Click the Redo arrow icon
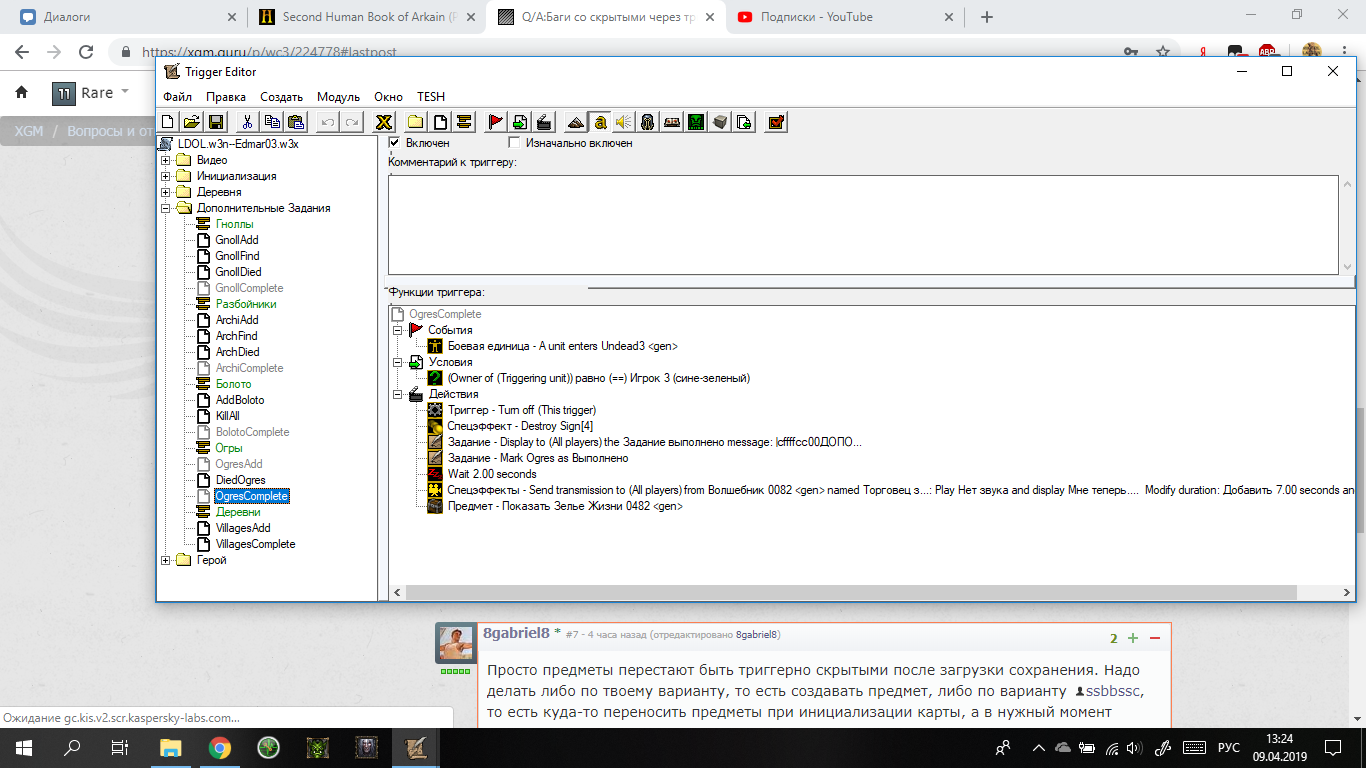 [x=352, y=122]
